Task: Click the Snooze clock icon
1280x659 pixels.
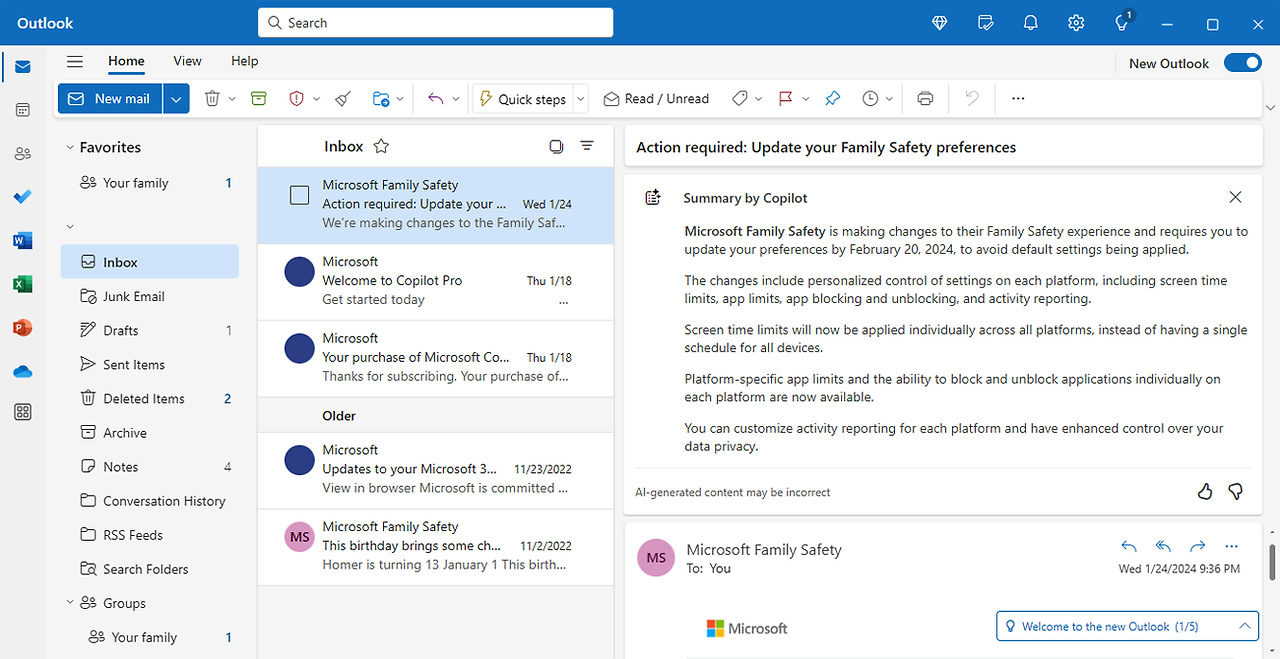Action: pyautogui.click(x=870, y=98)
